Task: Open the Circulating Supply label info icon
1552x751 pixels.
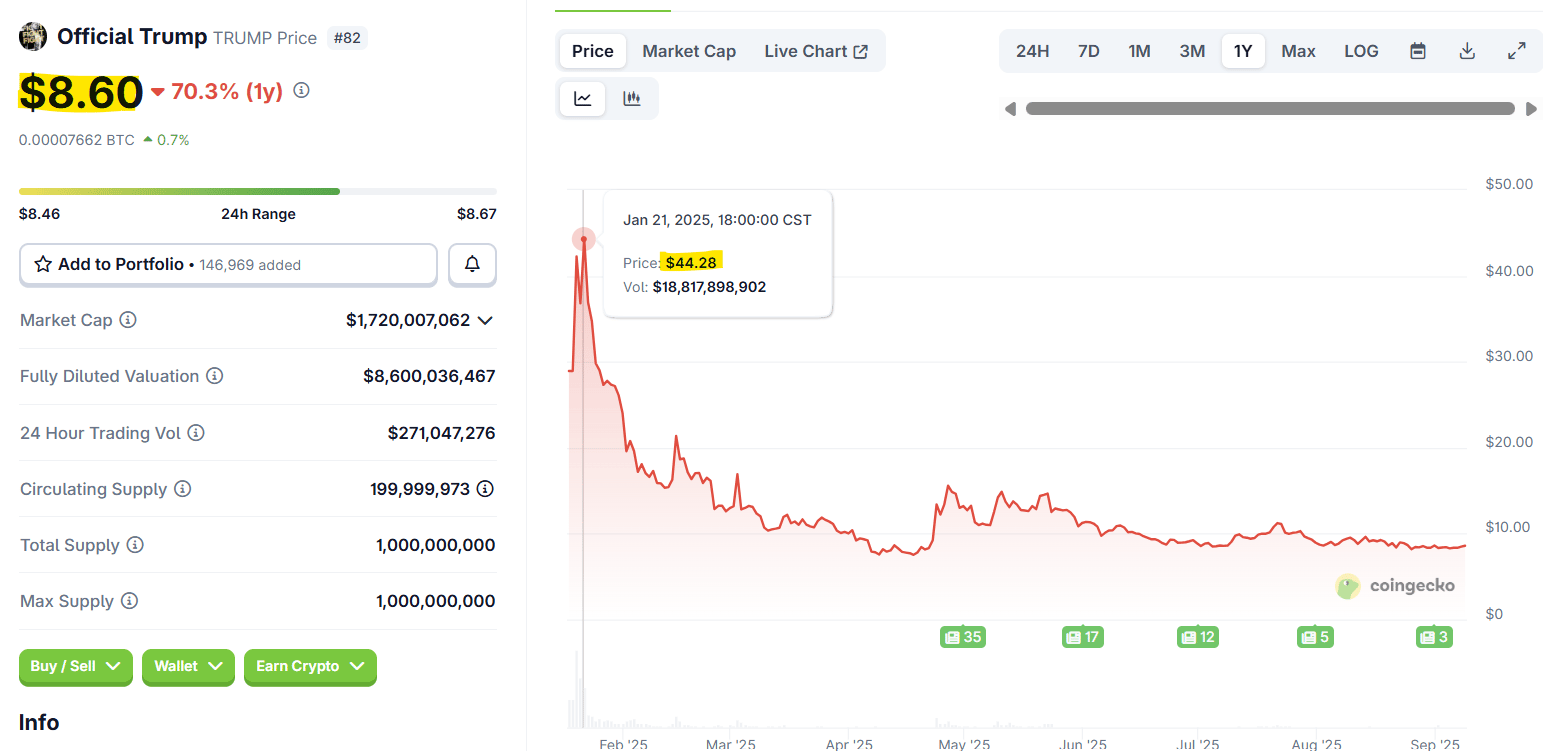Action: tap(183, 489)
